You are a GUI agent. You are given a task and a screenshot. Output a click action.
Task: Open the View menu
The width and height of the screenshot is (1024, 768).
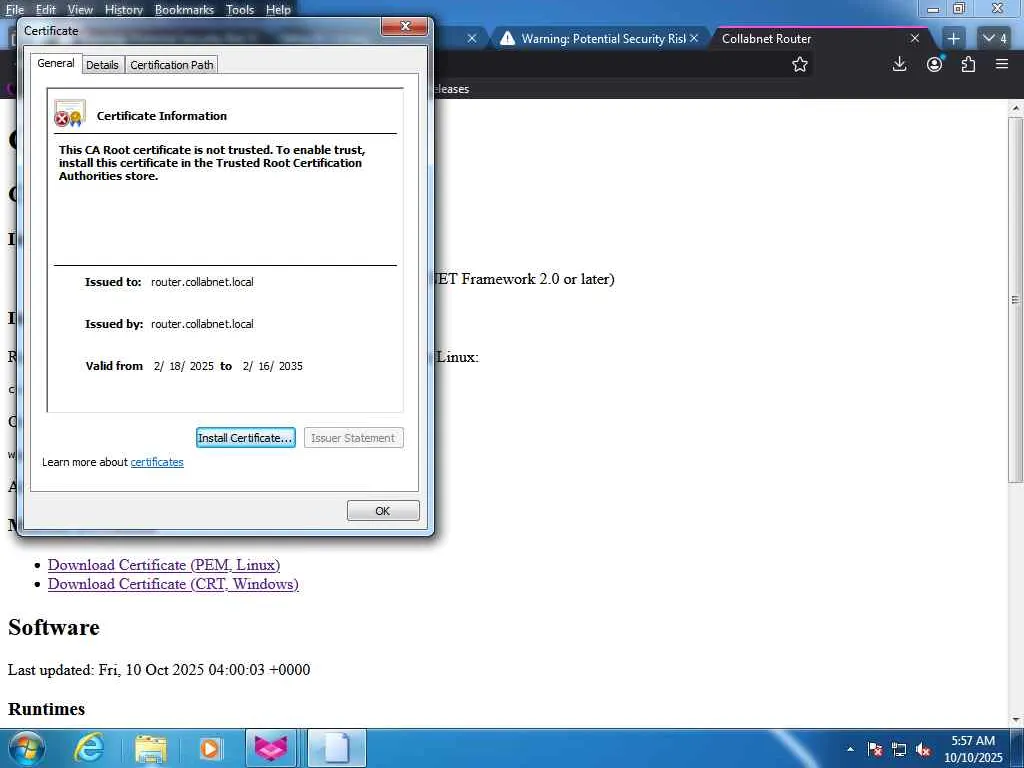[x=80, y=10]
